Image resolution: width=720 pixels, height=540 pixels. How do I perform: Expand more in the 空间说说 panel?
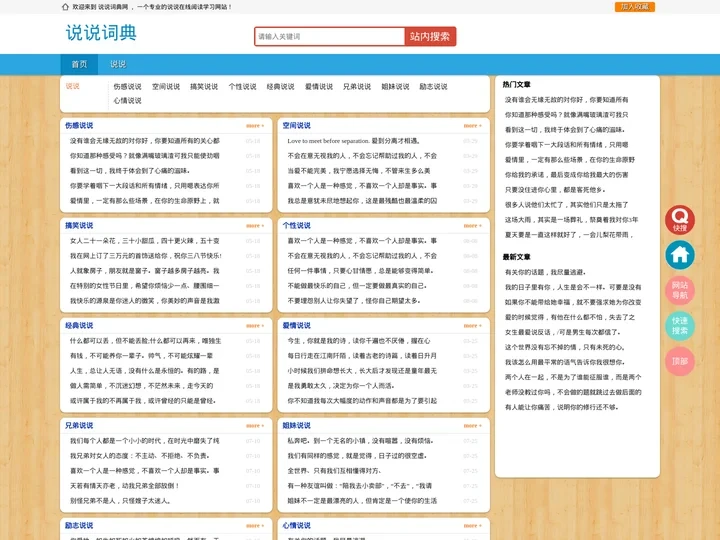coord(472,125)
